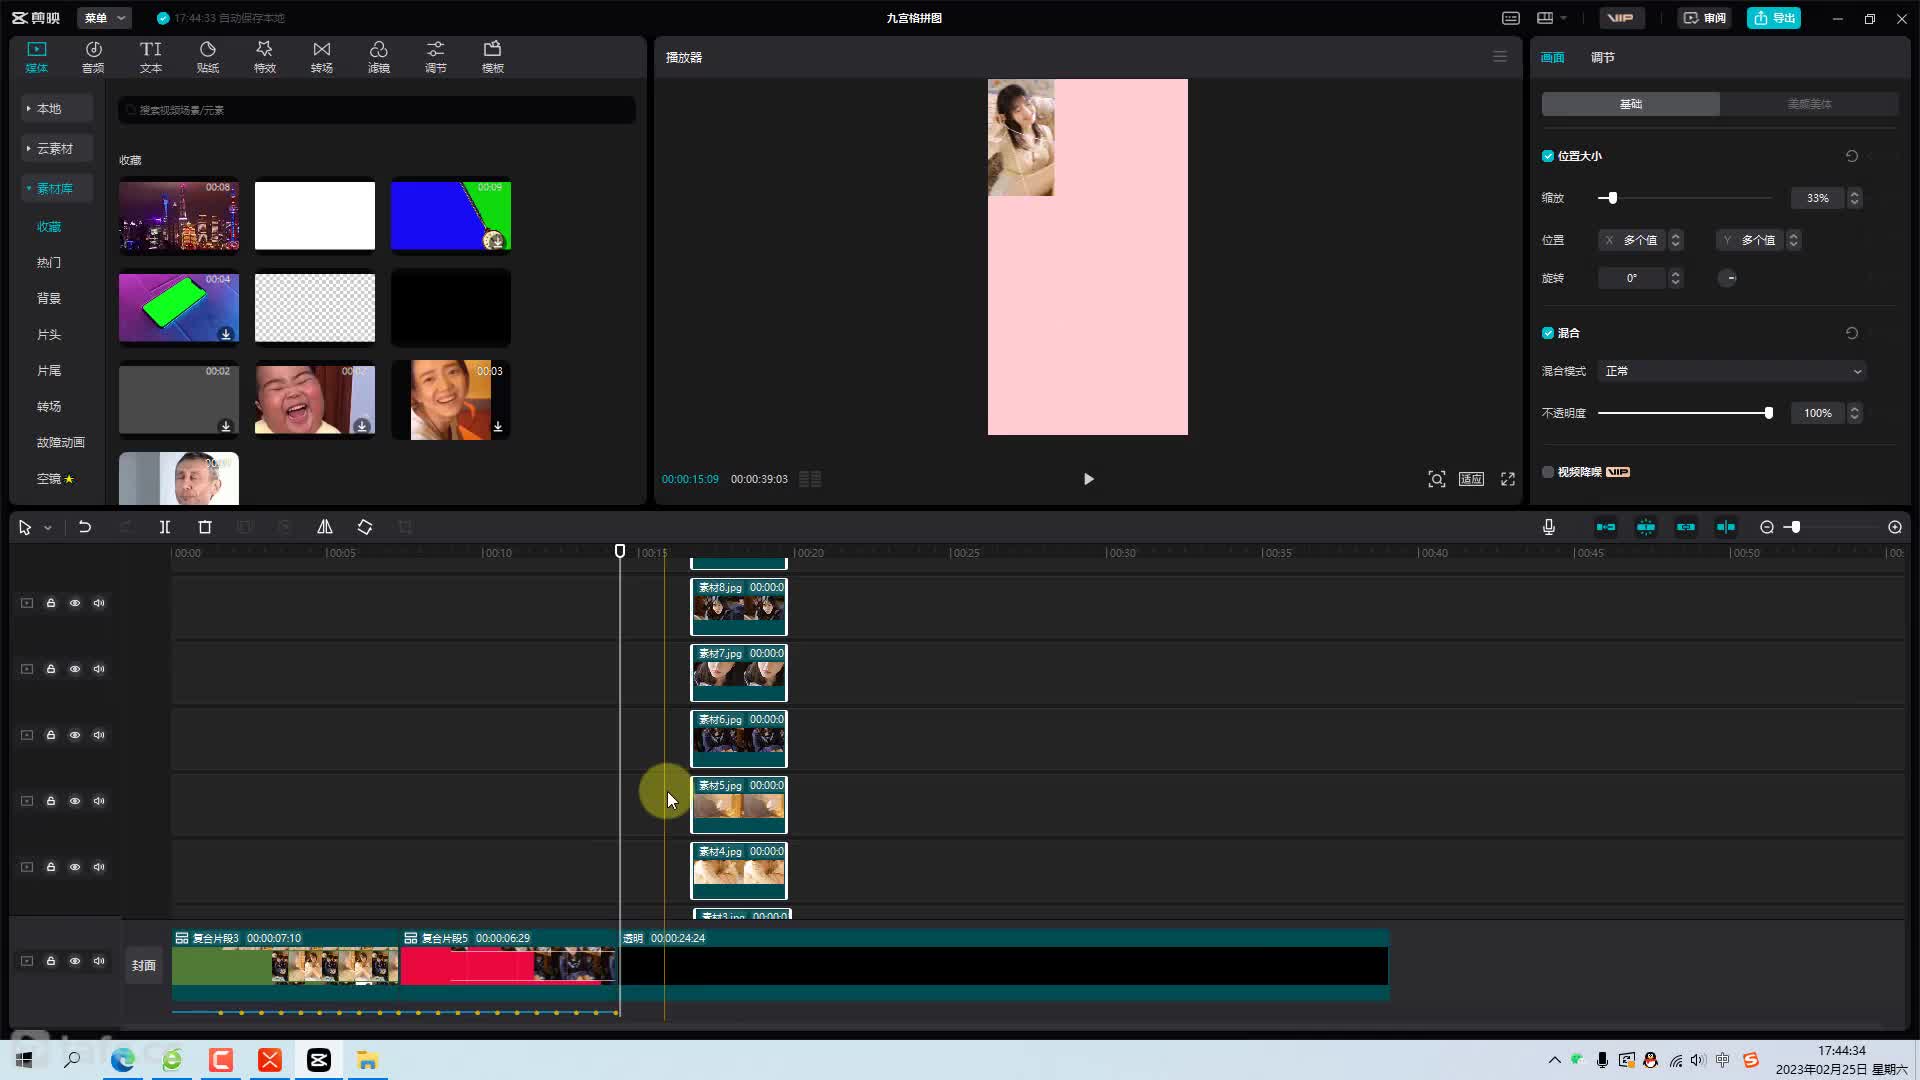Screen dimensions: 1920x1080
Task: Open the 背景 category
Action: (x=49, y=298)
